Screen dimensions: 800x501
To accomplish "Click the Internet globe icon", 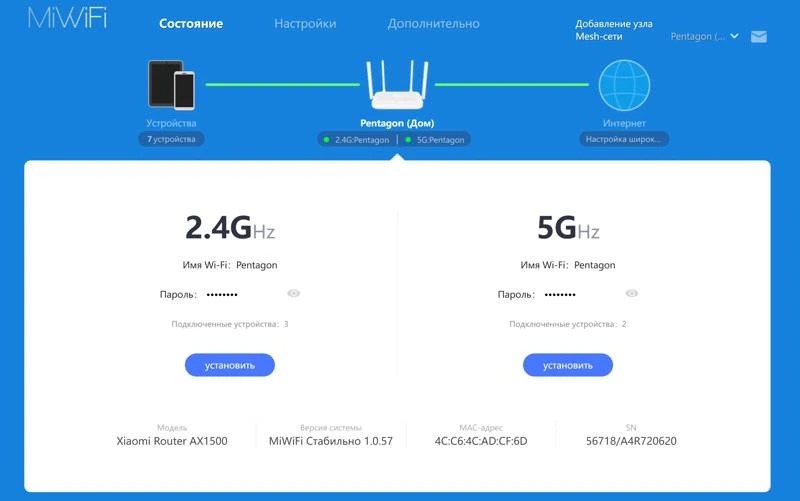I will pyautogui.click(x=624, y=85).
